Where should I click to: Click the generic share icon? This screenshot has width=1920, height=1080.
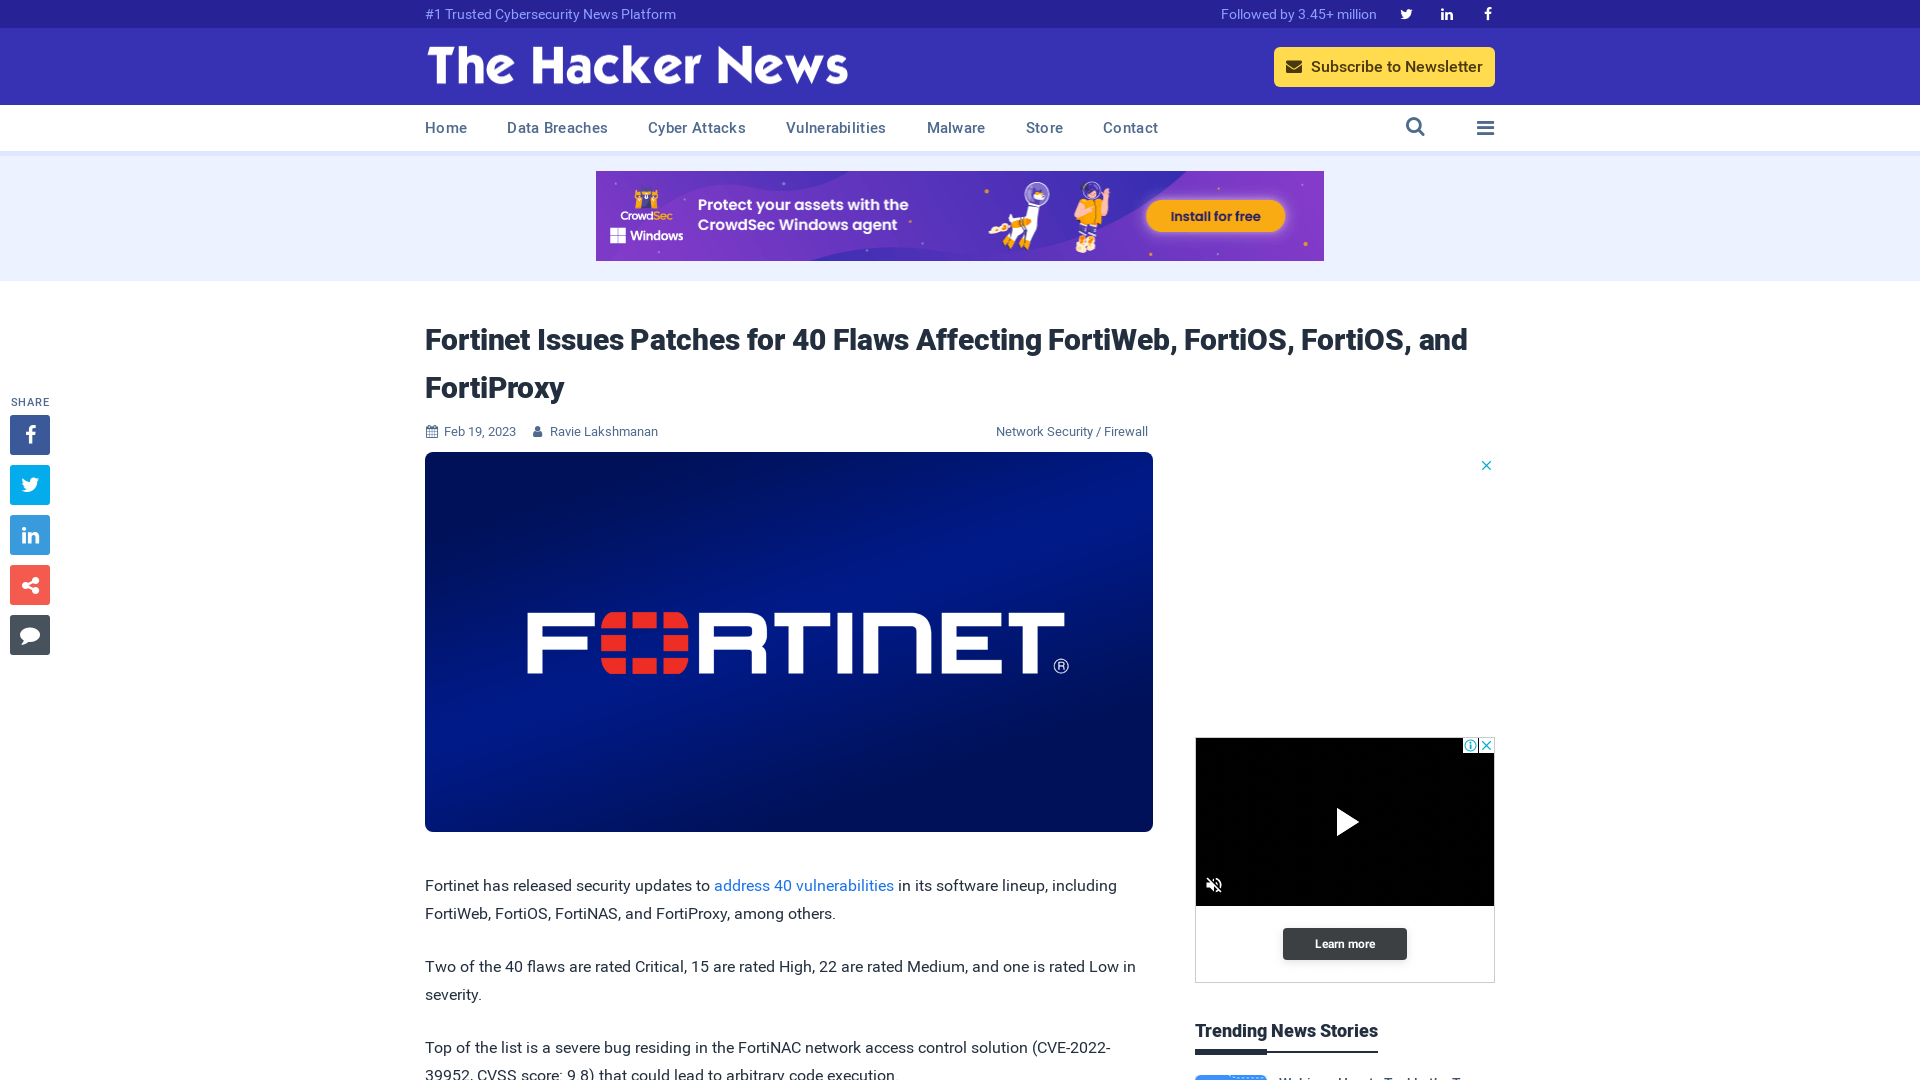pos(29,584)
